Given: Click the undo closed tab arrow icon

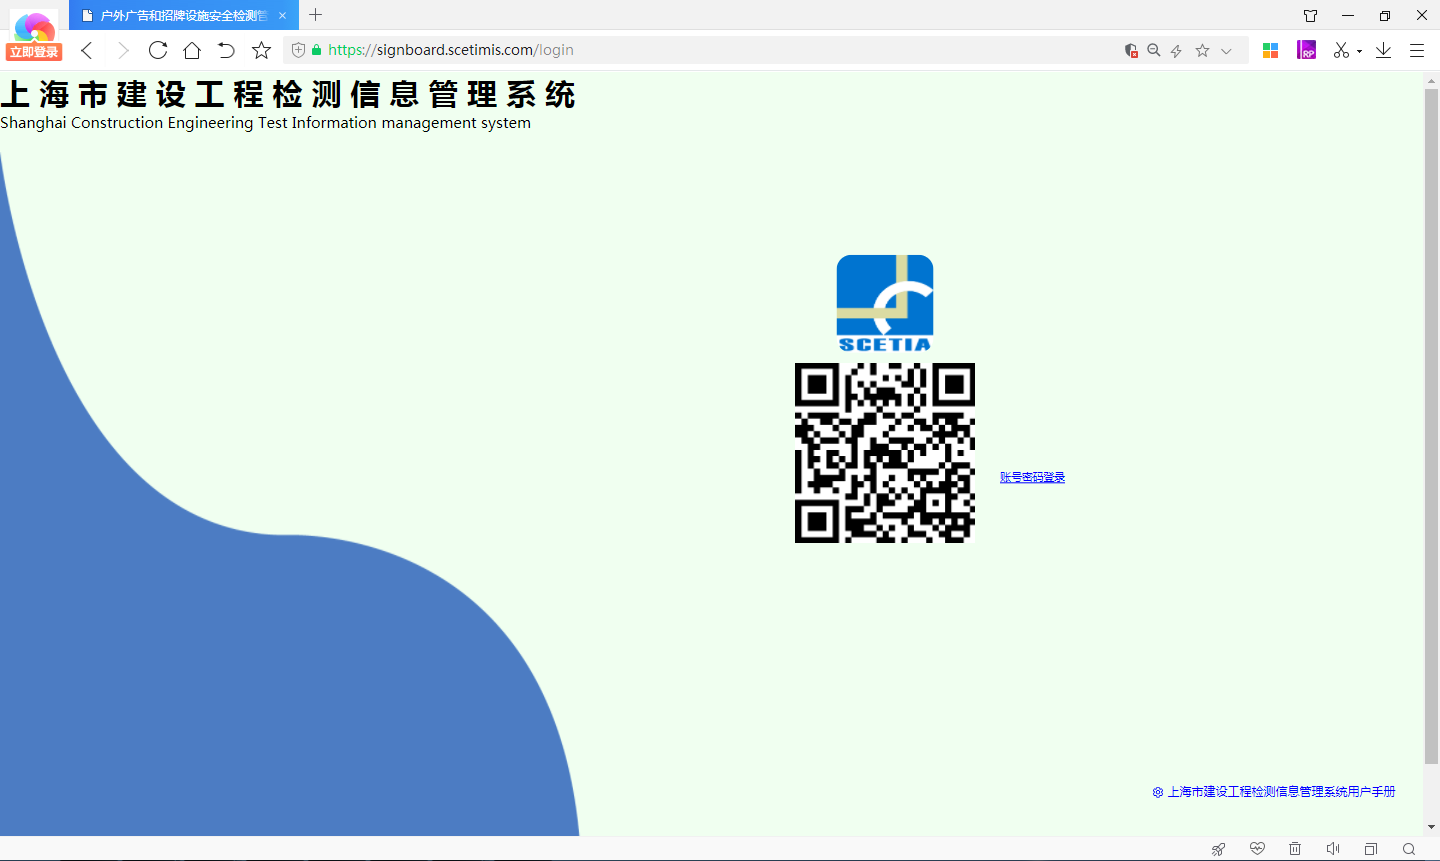Looking at the screenshot, I should coord(226,50).
